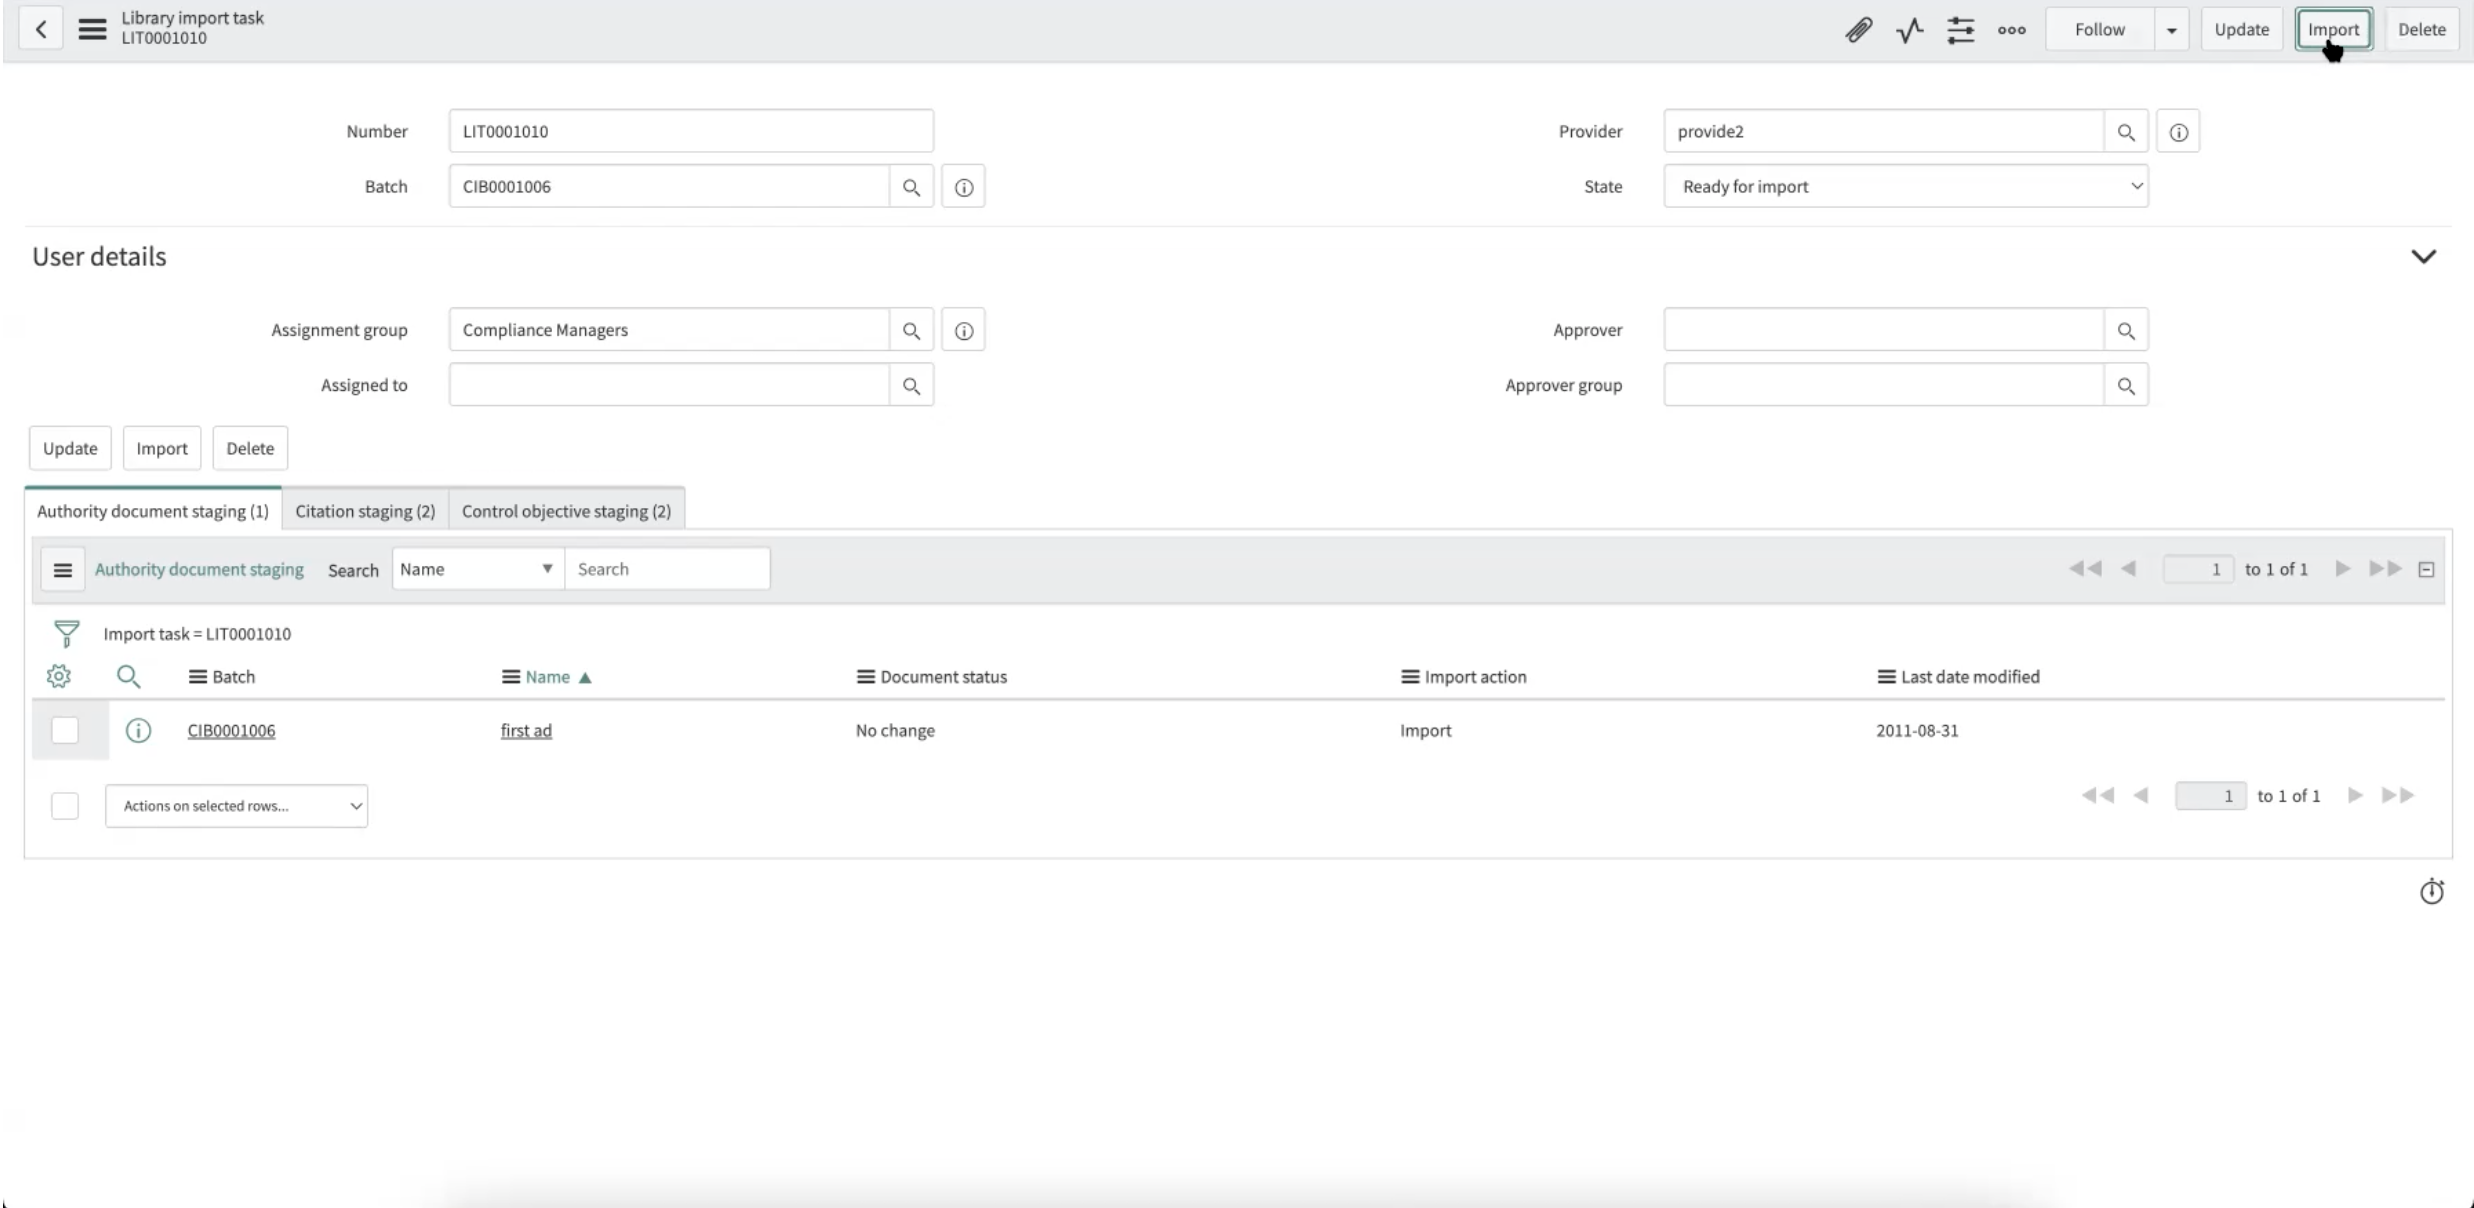Switch to Authority document staging tab
2474x1208 pixels.
pyautogui.click(x=153, y=511)
